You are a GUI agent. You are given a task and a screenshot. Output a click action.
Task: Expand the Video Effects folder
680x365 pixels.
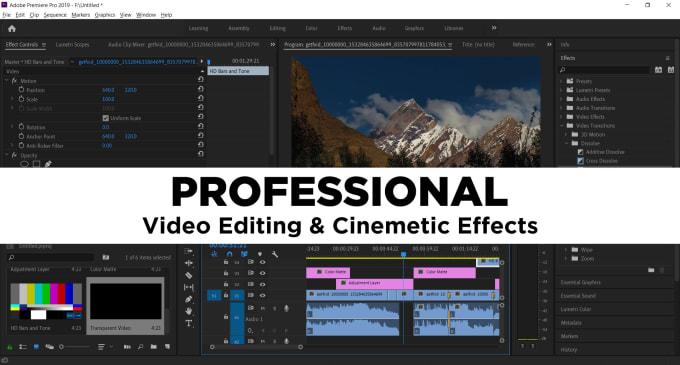click(x=562, y=117)
